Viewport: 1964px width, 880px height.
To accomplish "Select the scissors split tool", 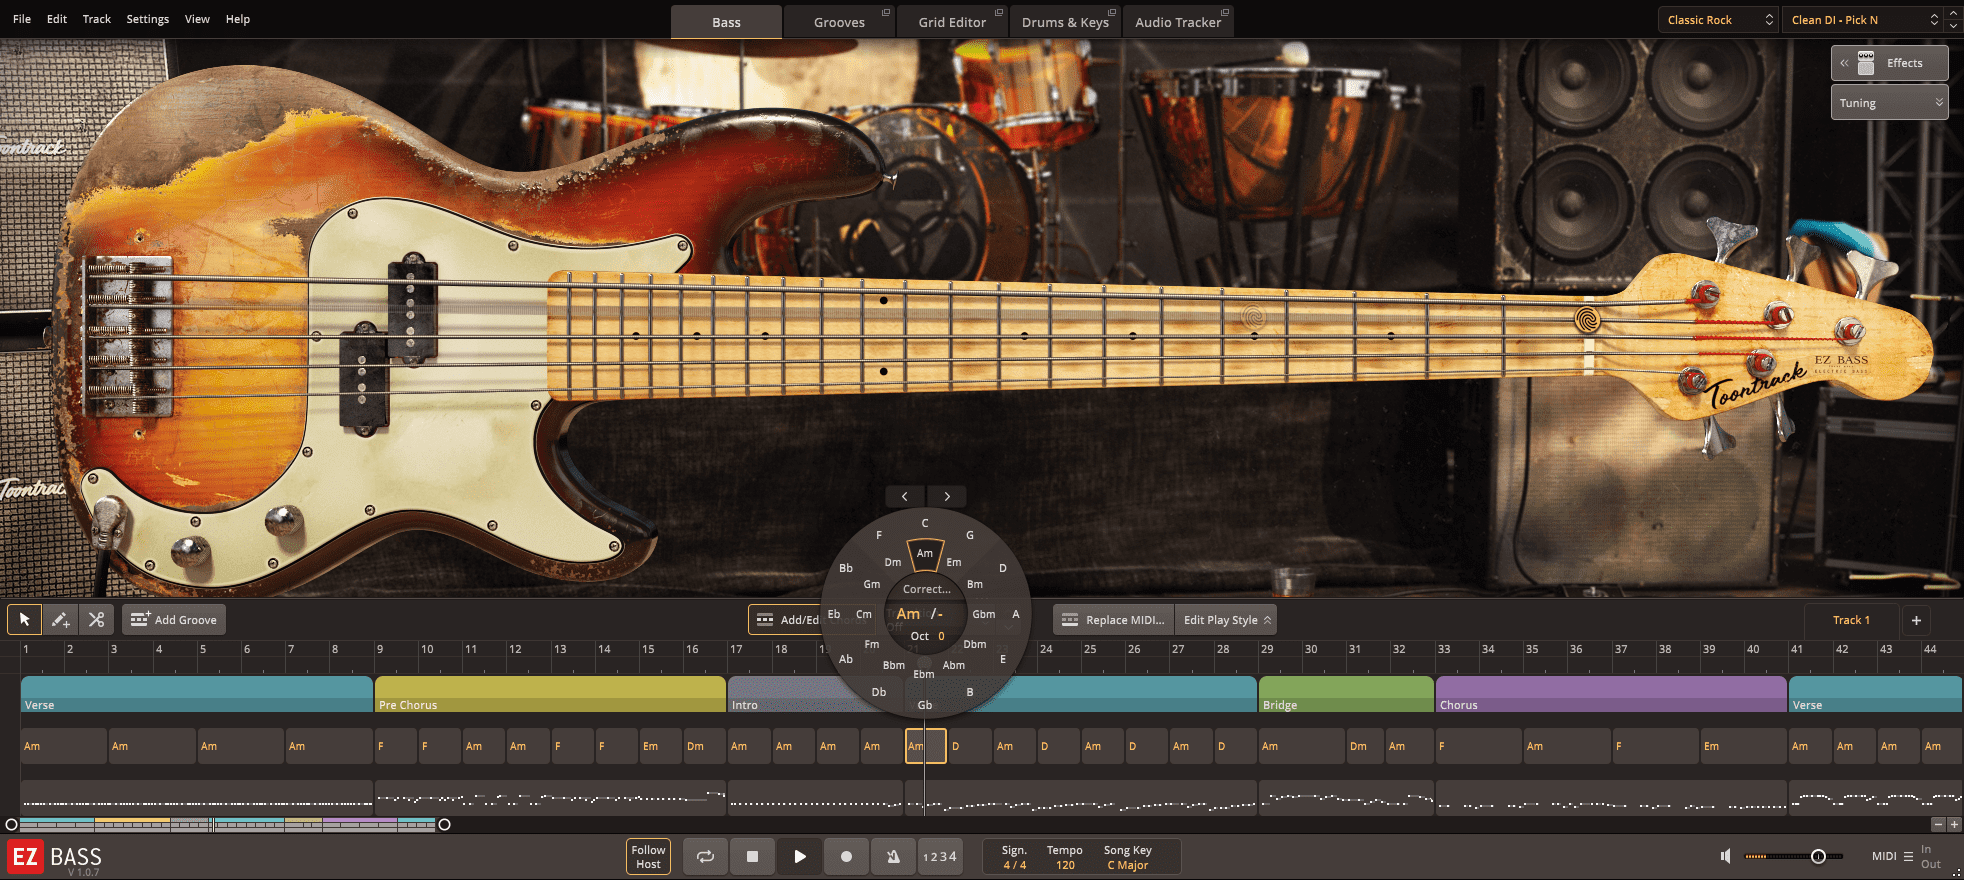I will click(96, 620).
